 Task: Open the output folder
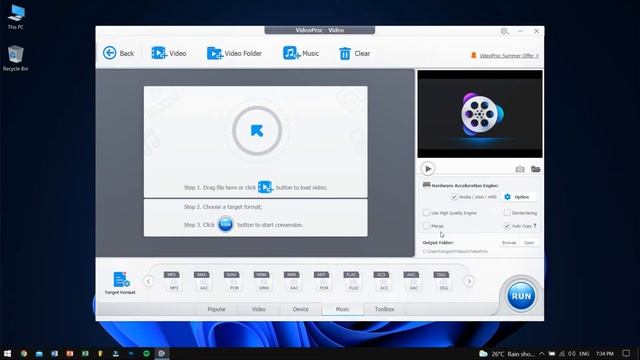point(529,242)
